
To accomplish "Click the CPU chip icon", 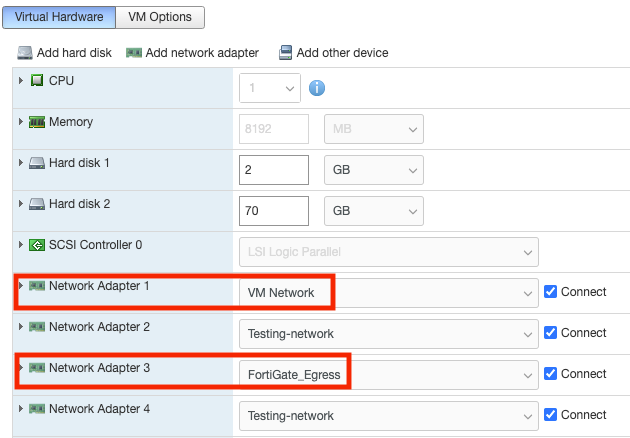I will point(37,81).
